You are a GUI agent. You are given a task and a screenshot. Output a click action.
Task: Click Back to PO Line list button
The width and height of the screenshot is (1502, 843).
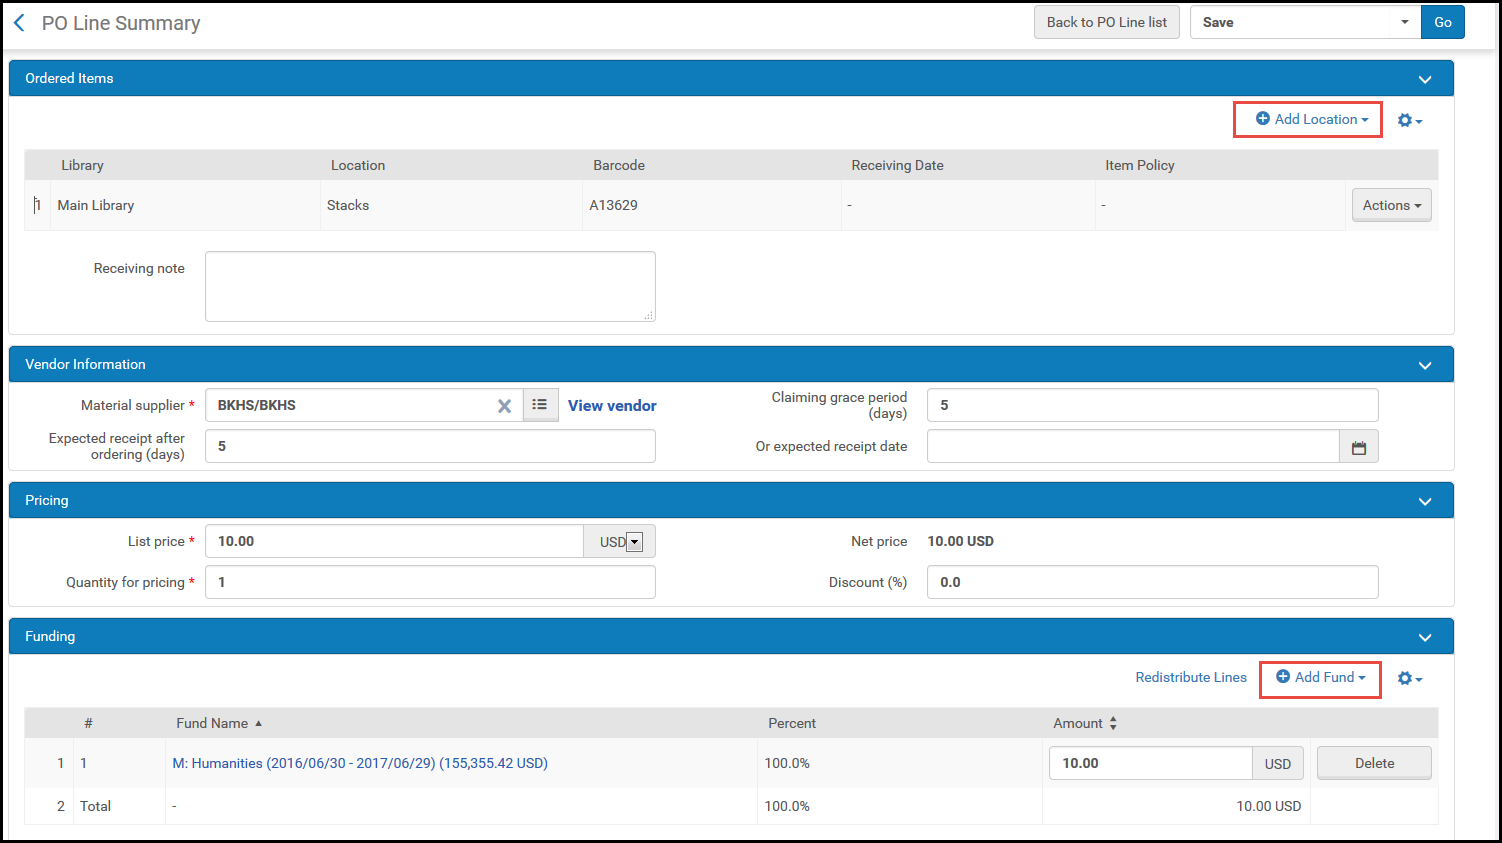[x=1107, y=22]
